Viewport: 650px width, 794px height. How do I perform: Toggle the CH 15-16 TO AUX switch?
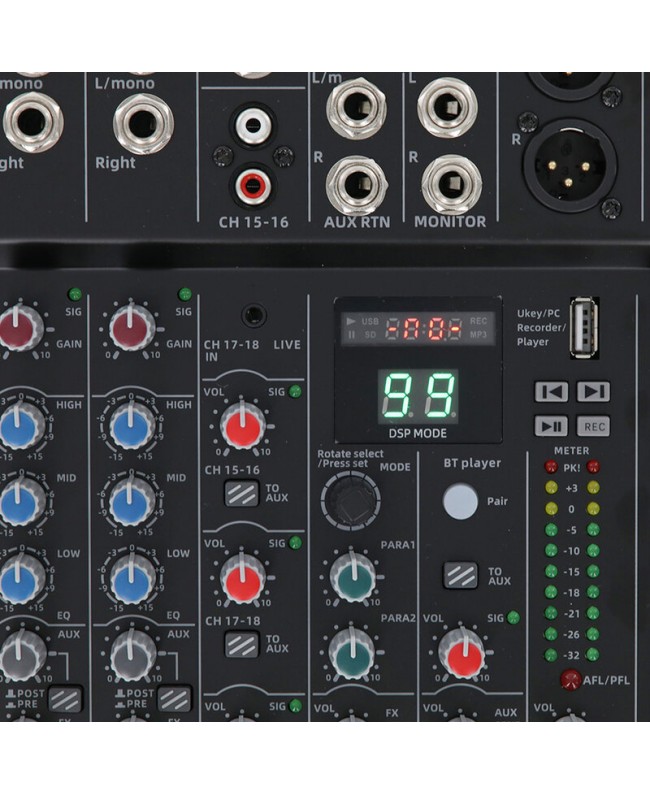click(241, 493)
